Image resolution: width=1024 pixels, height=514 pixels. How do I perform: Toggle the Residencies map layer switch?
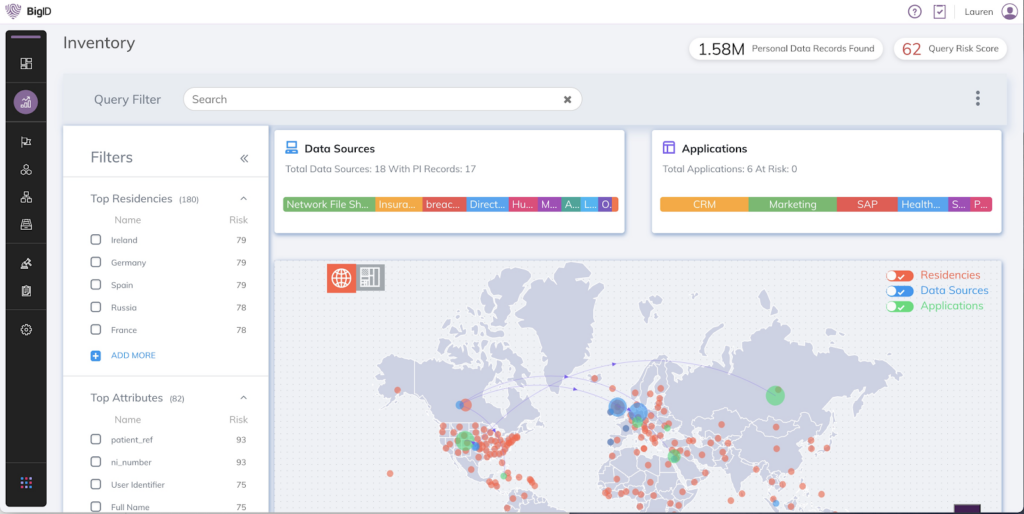[900, 276]
